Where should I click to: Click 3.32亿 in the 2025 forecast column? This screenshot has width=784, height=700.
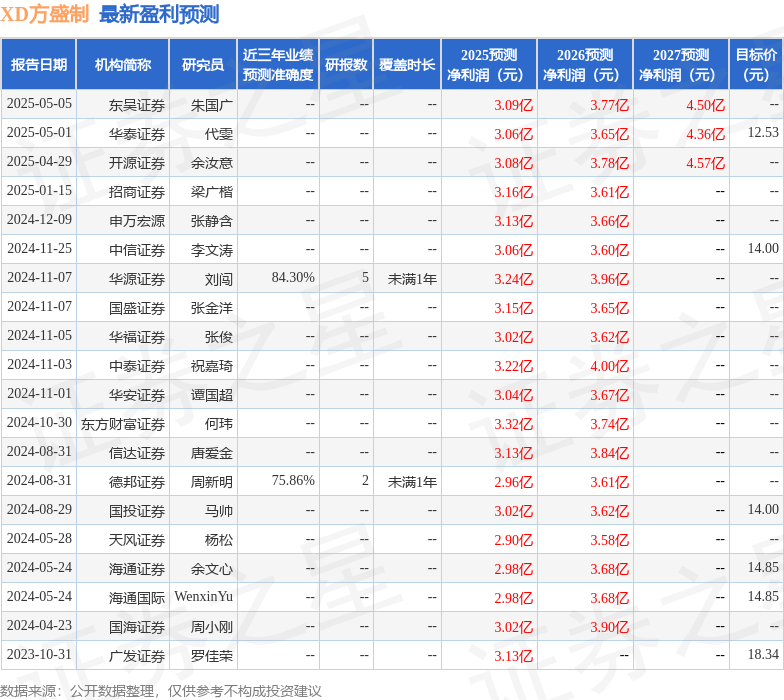click(x=514, y=424)
